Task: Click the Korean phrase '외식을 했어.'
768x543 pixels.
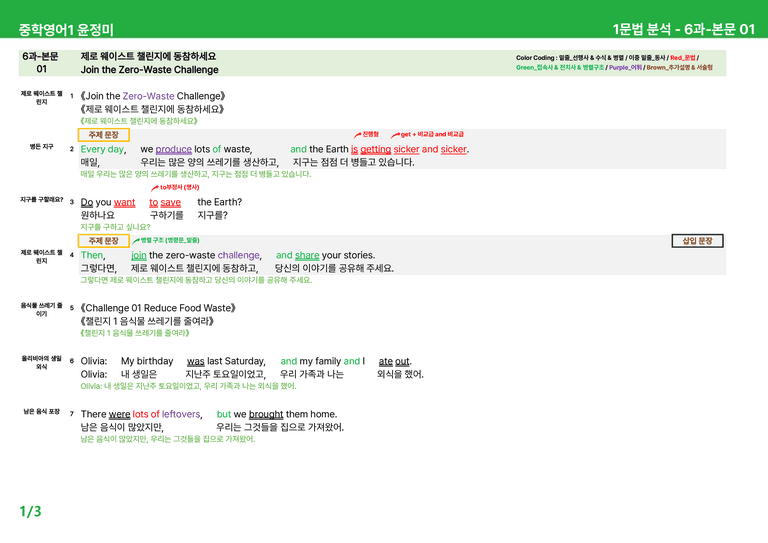Action: [x=400, y=375]
